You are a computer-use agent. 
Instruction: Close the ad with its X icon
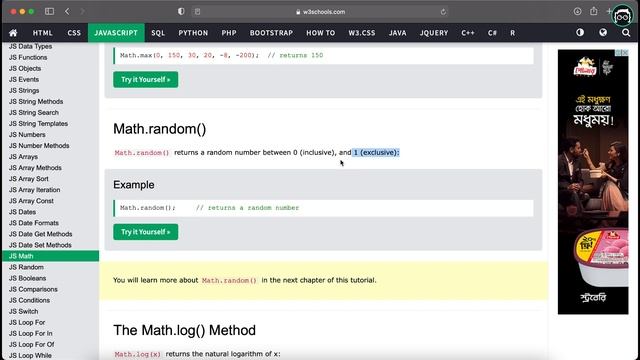pos(625,53)
